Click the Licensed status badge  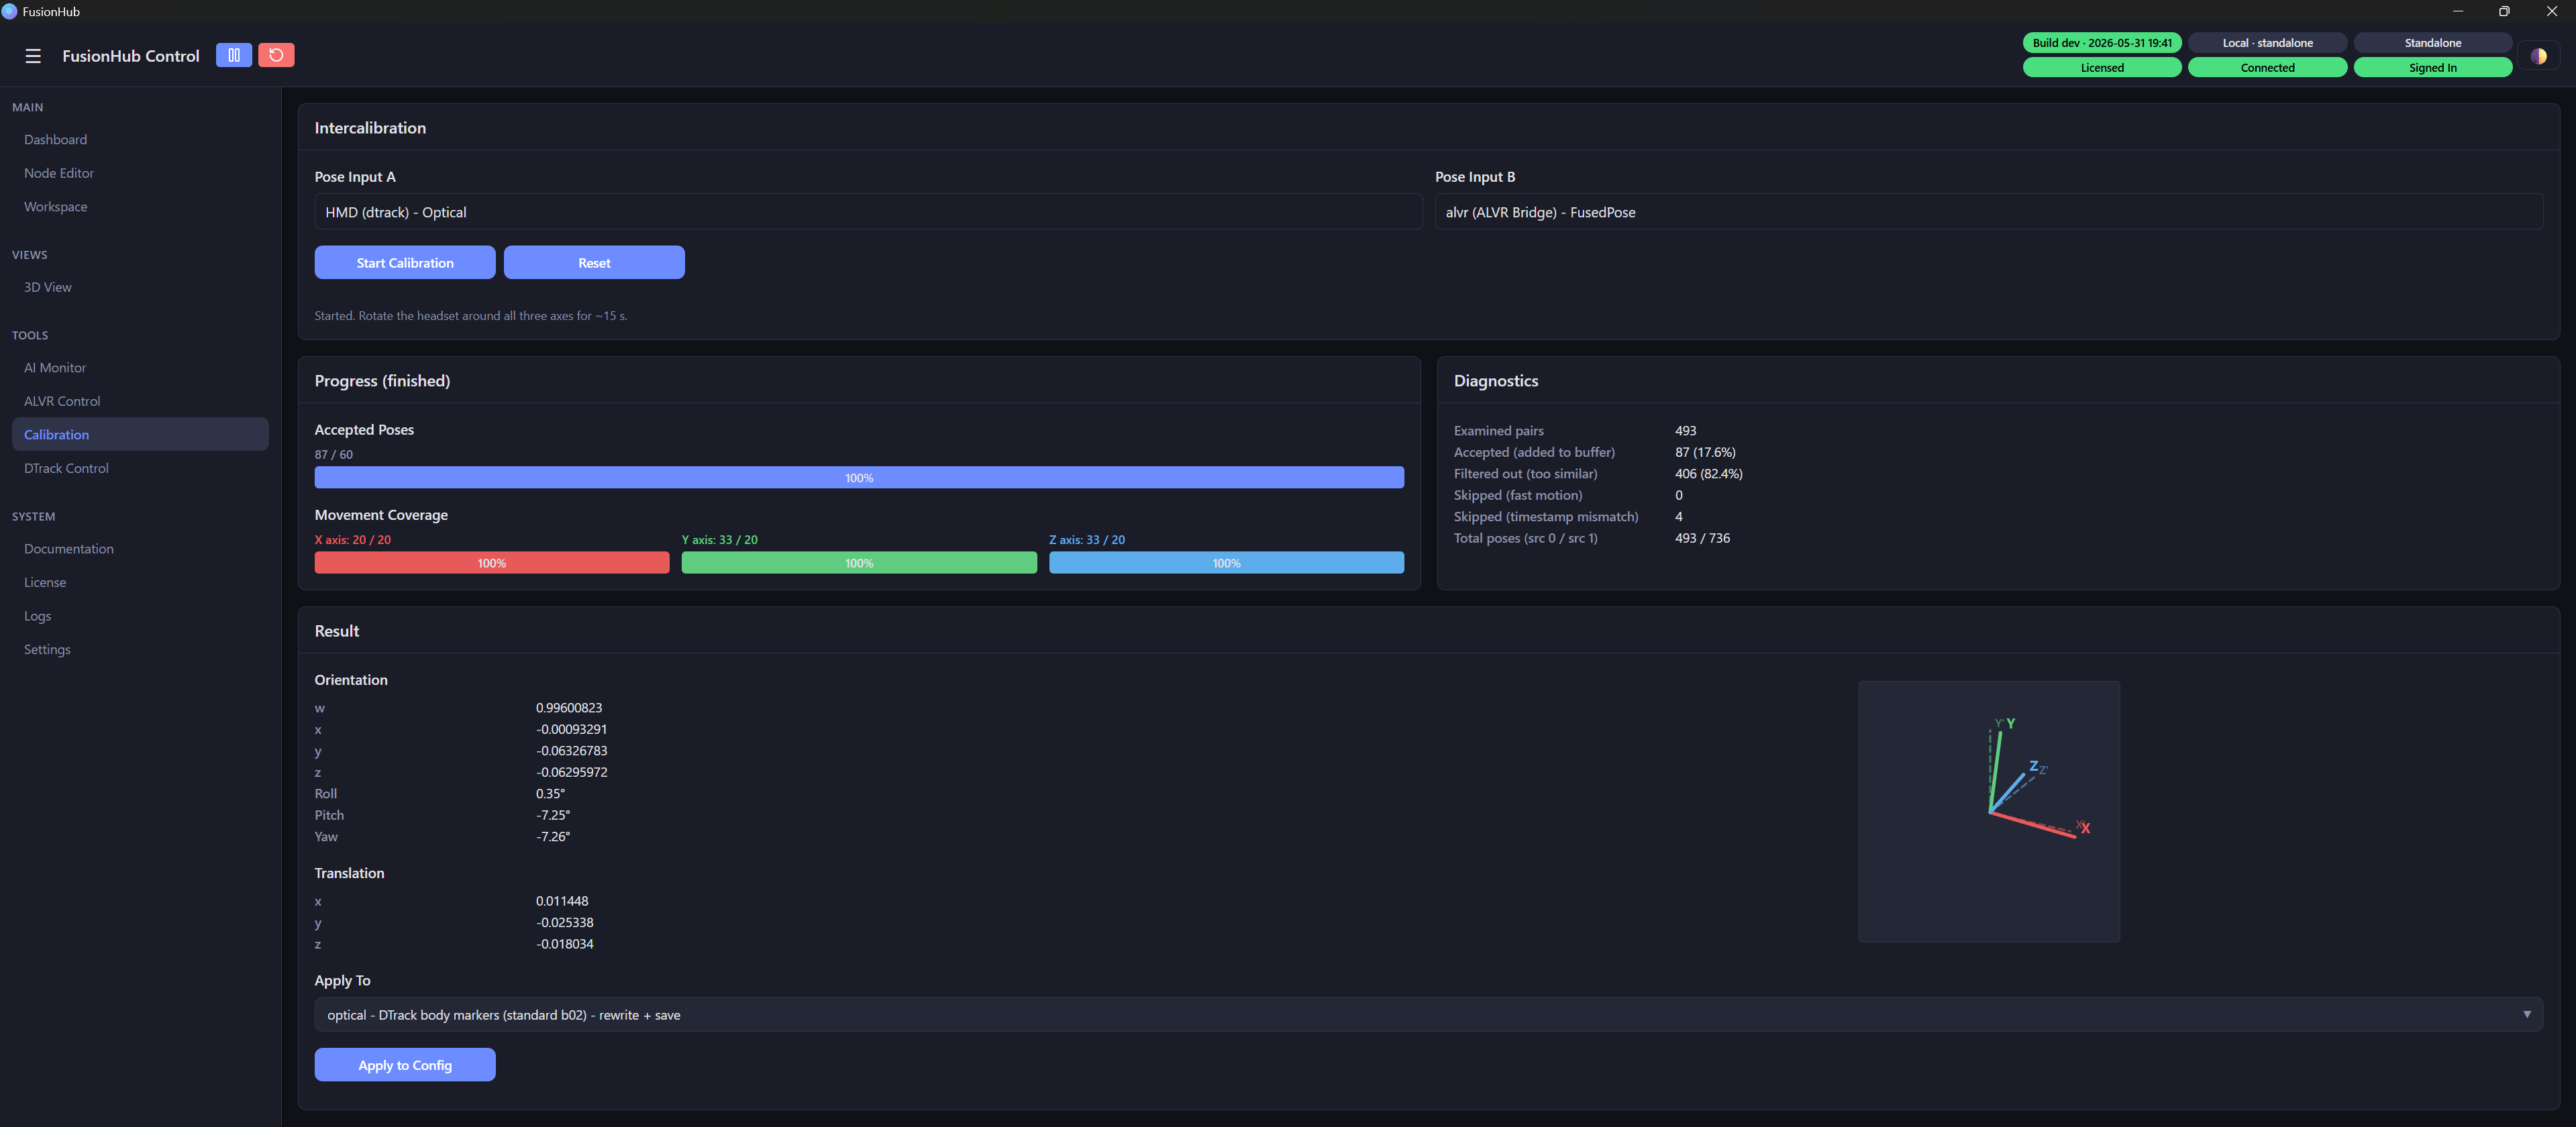pyautogui.click(x=2102, y=68)
